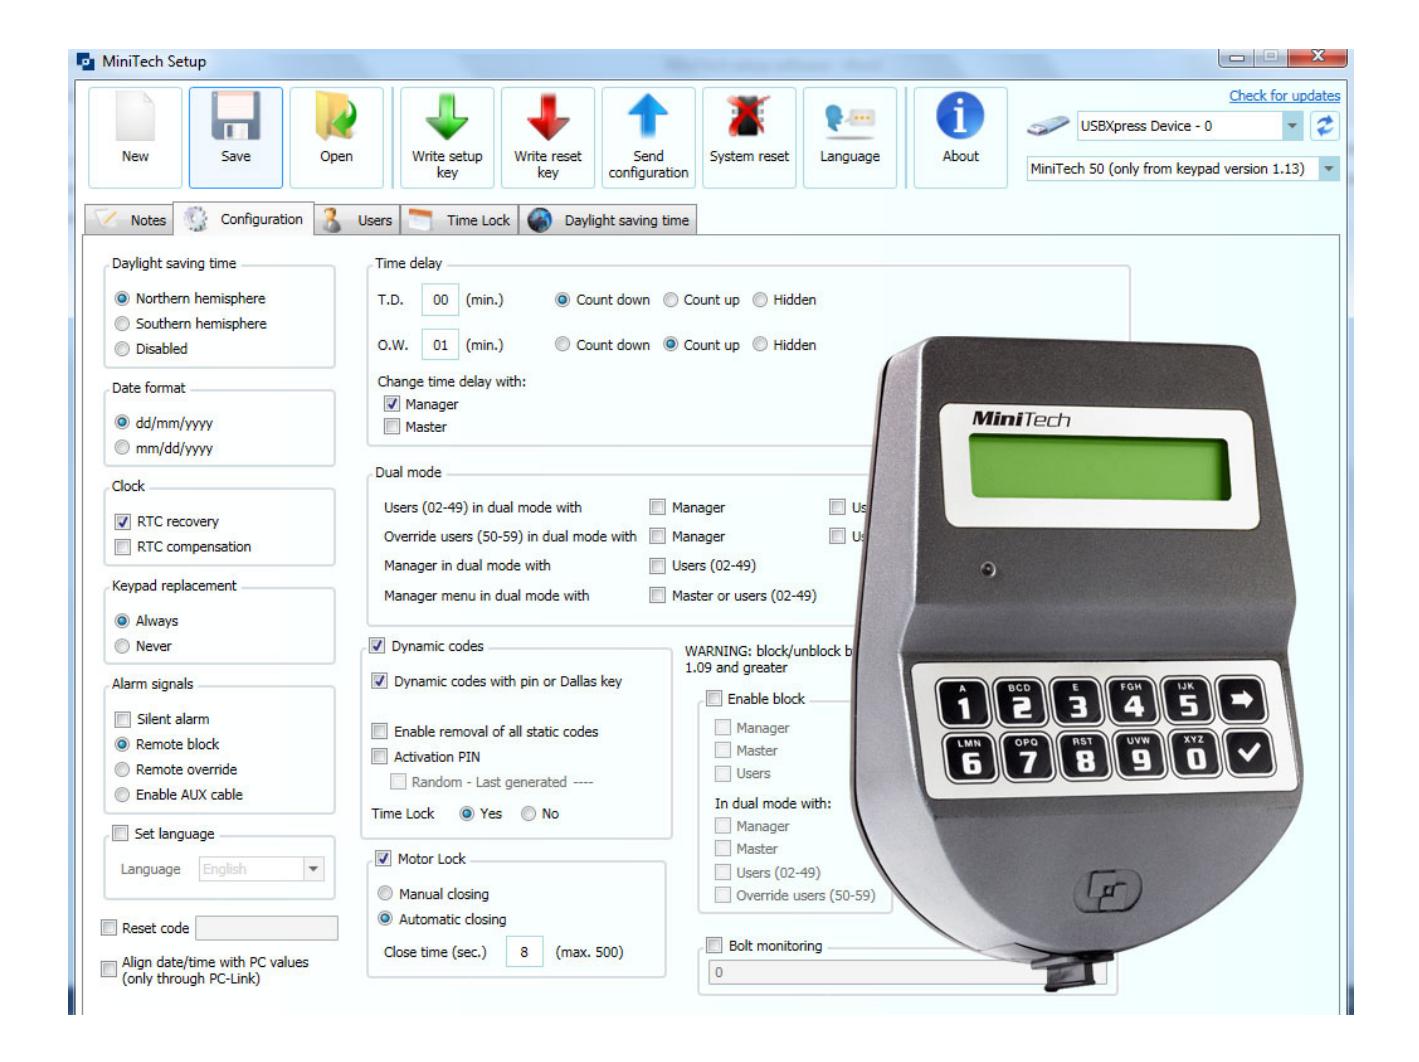Enable the Activation PIN checkbox
The height and width of the screenshot is (1062, 1419).
tap(379, 757)
